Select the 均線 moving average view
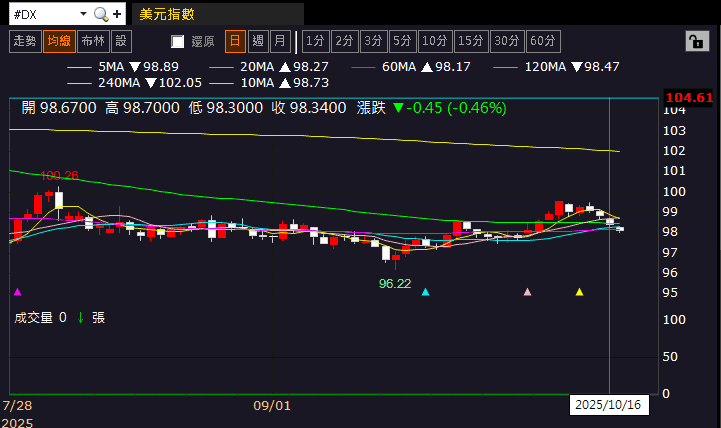 59,41
